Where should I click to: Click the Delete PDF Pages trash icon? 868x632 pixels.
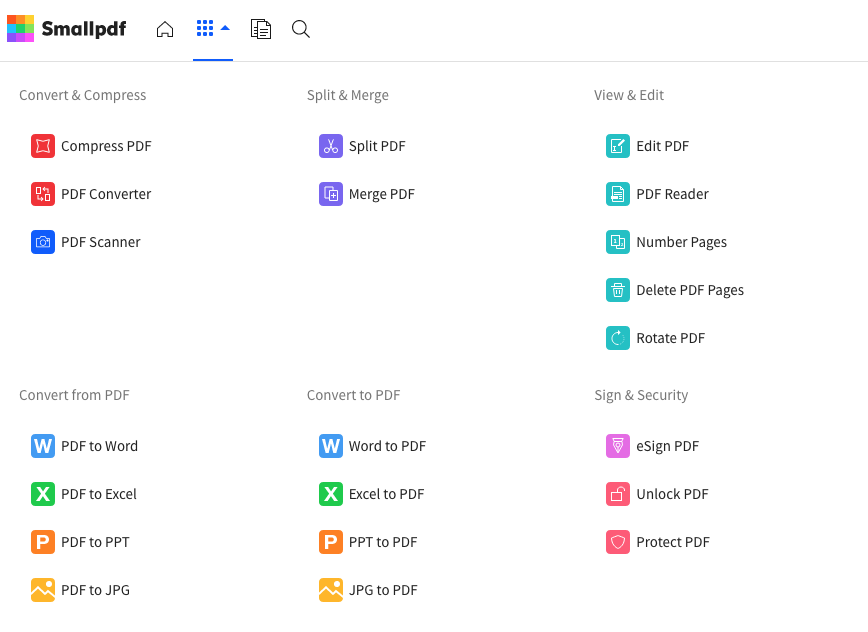pyautogui.click(x=618, y=290)
